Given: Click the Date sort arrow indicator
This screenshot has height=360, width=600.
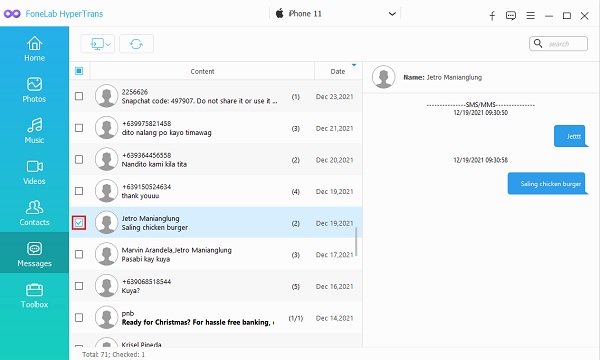Looking at the screenshot, I should click(354, 65).
